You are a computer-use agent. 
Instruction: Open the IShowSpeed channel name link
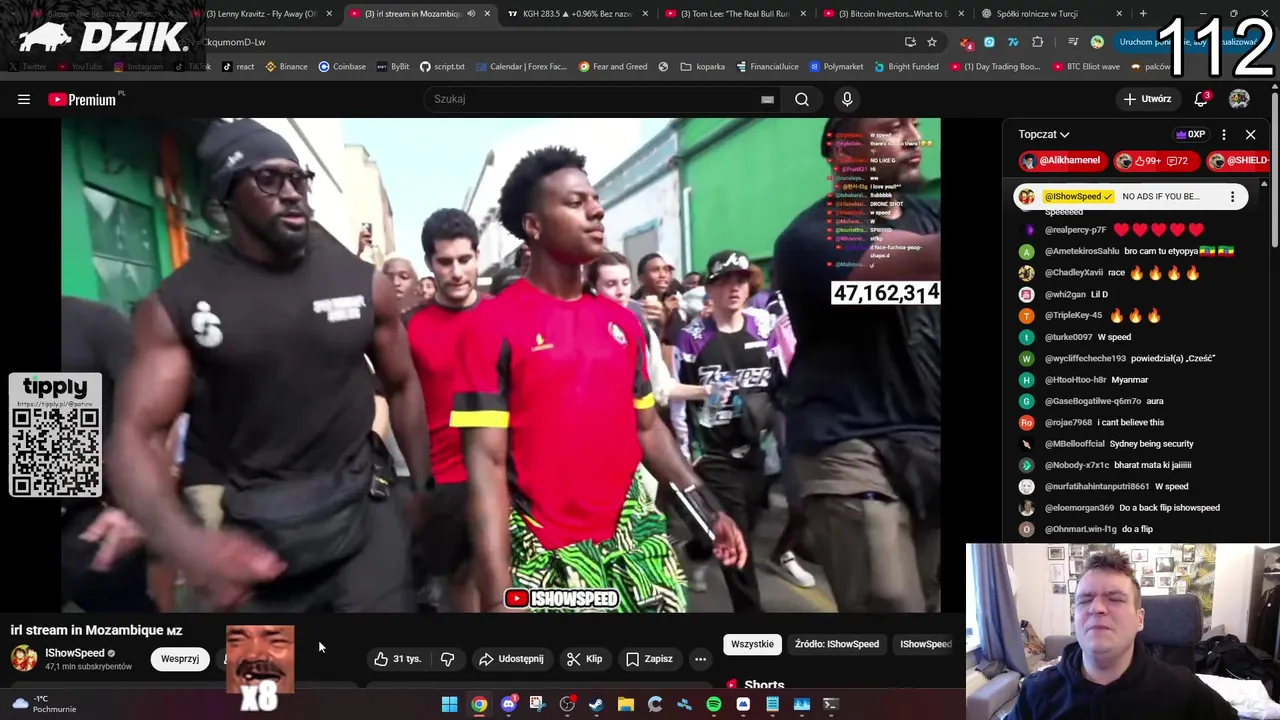coord(75,653)
